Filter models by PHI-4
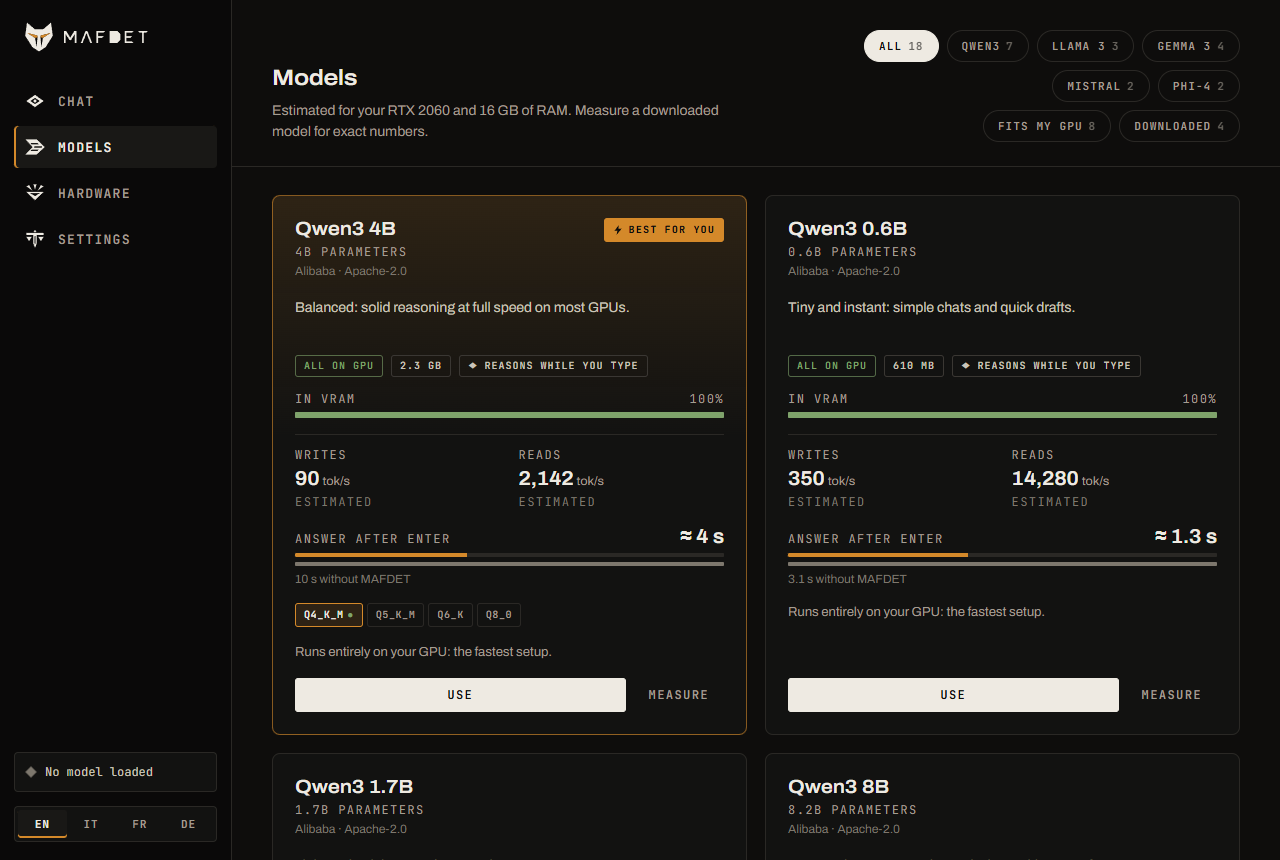This screenshot has width=1280, height=860. click(x=1199, y=86)
